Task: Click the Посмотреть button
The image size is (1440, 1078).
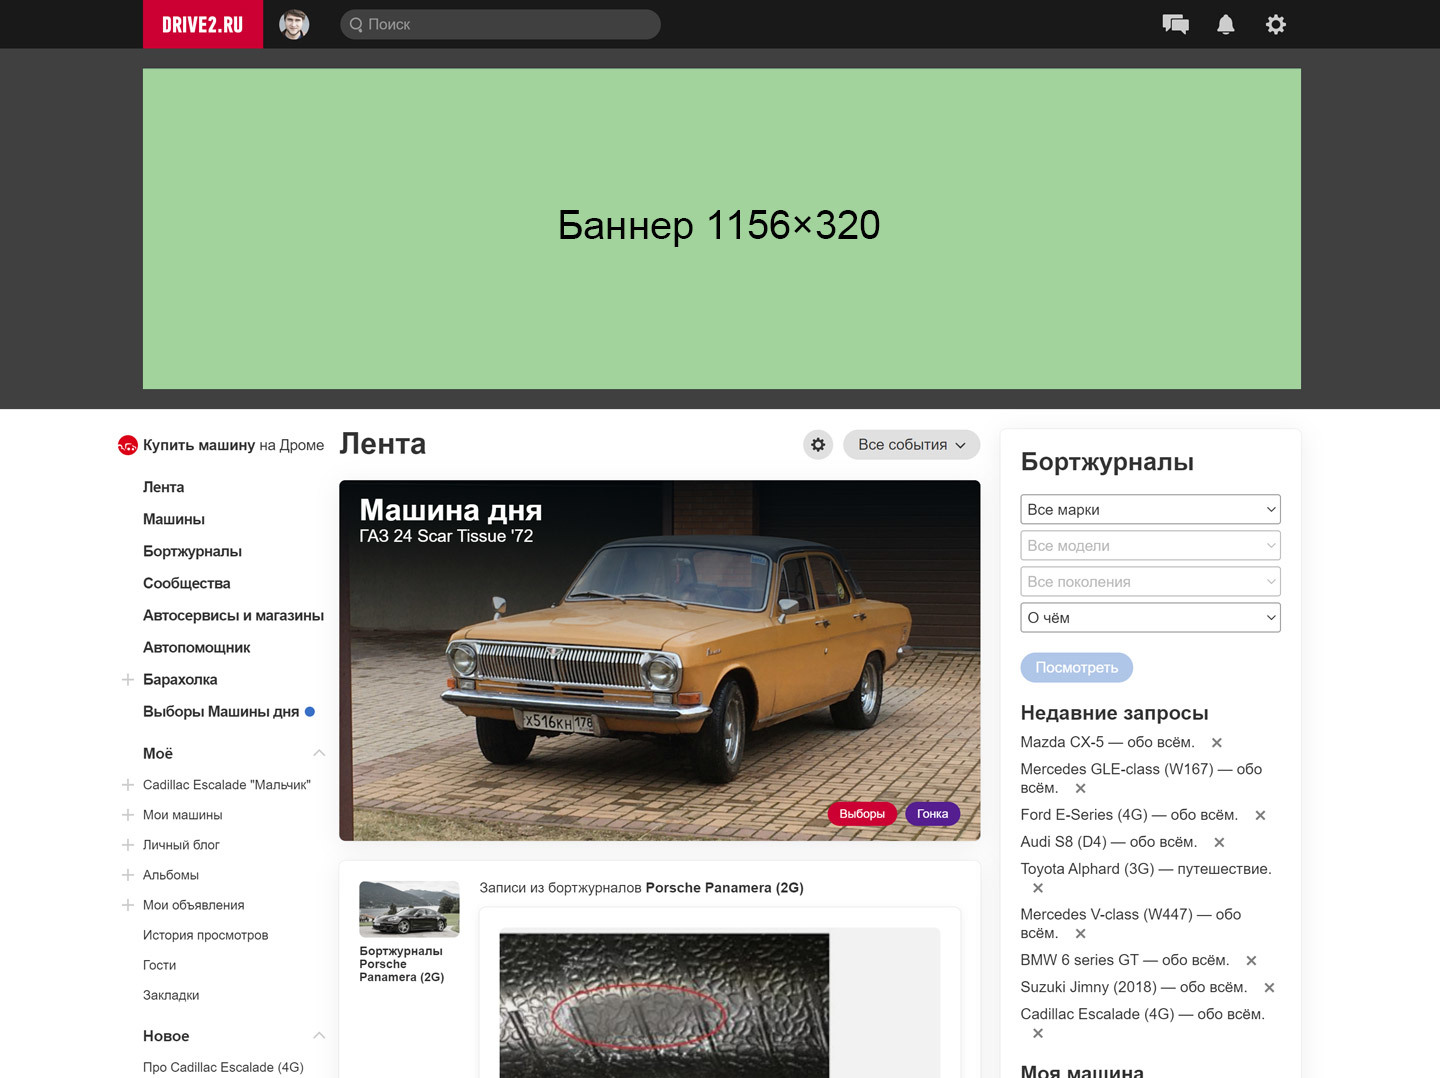Action: coord(1076,667)
